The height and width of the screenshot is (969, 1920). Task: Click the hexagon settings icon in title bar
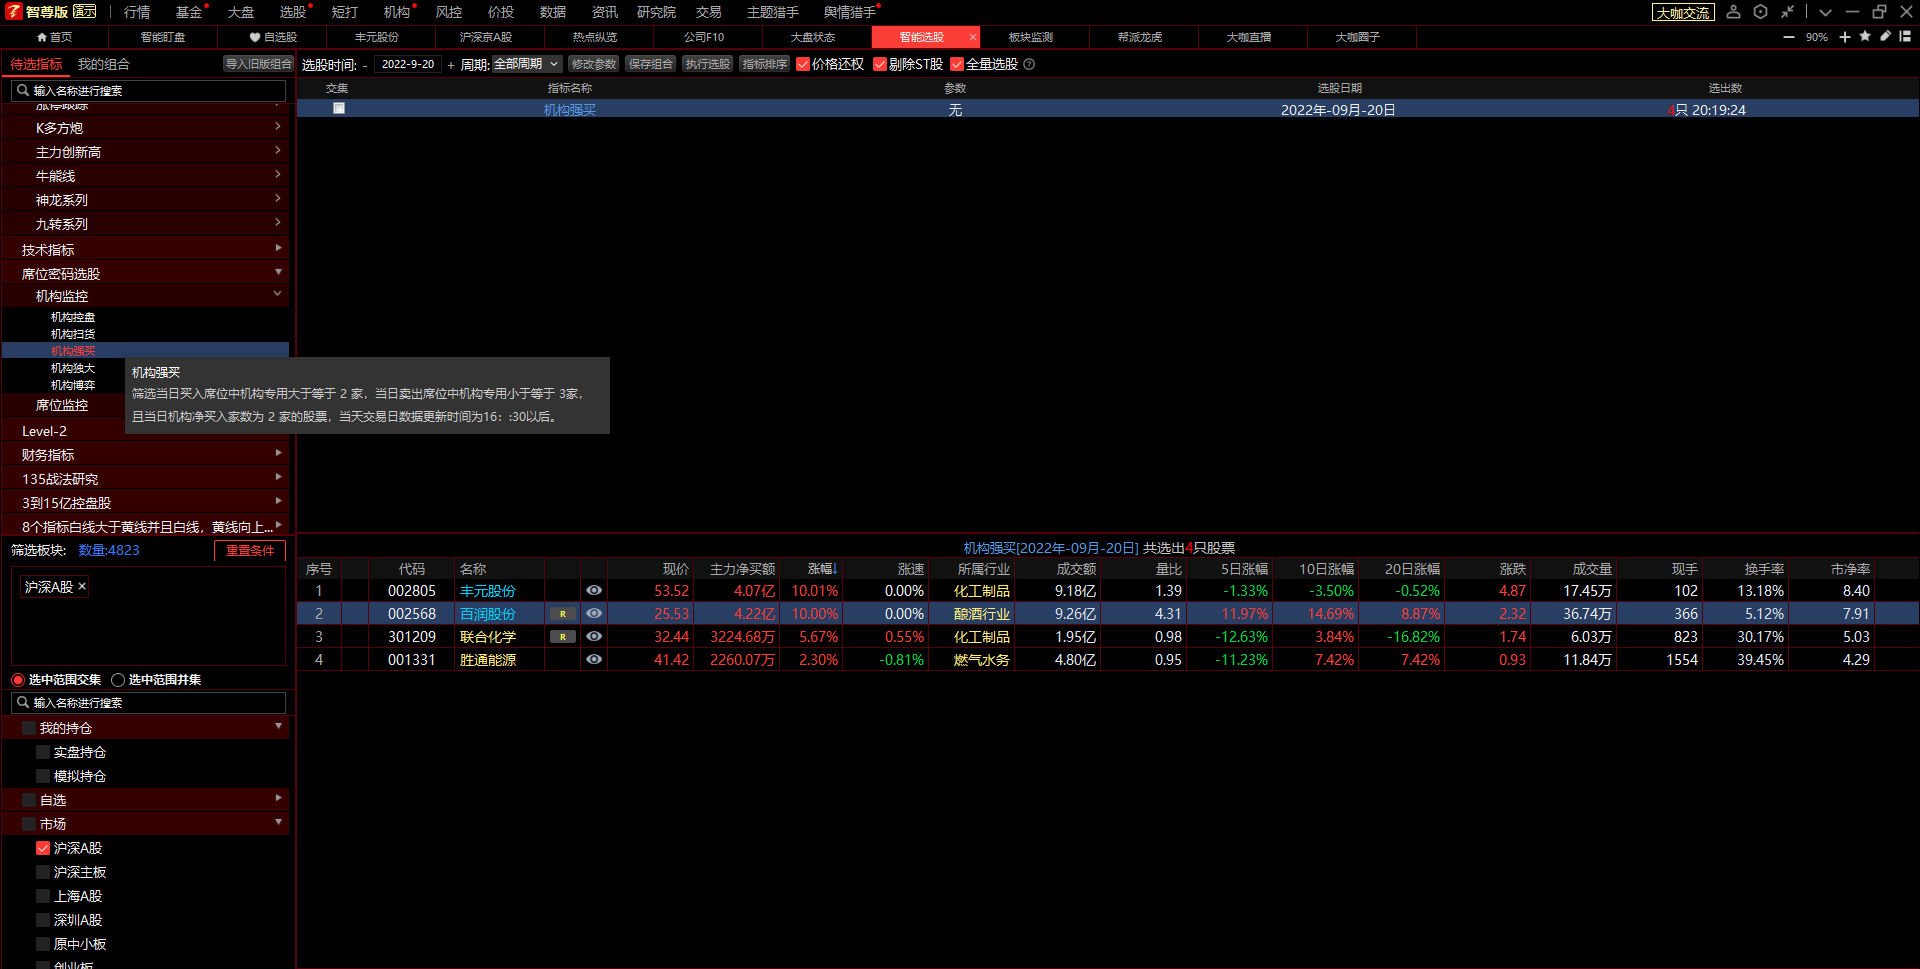(1761, 12)
